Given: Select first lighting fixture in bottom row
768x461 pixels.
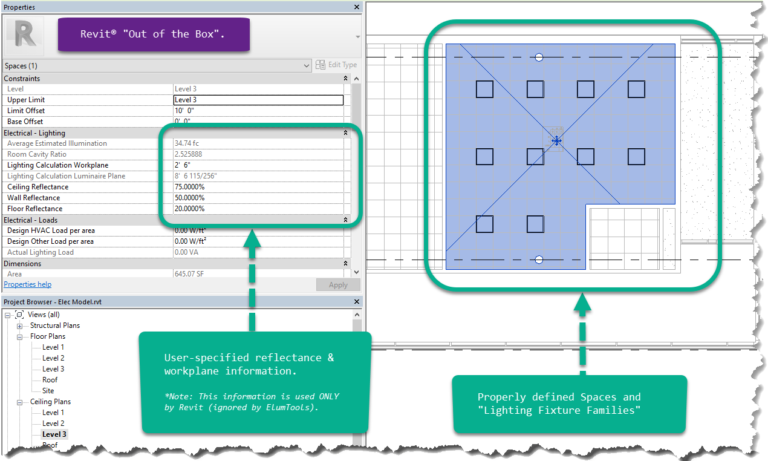Looking at the screenshot, I should [x=484, y=224].
